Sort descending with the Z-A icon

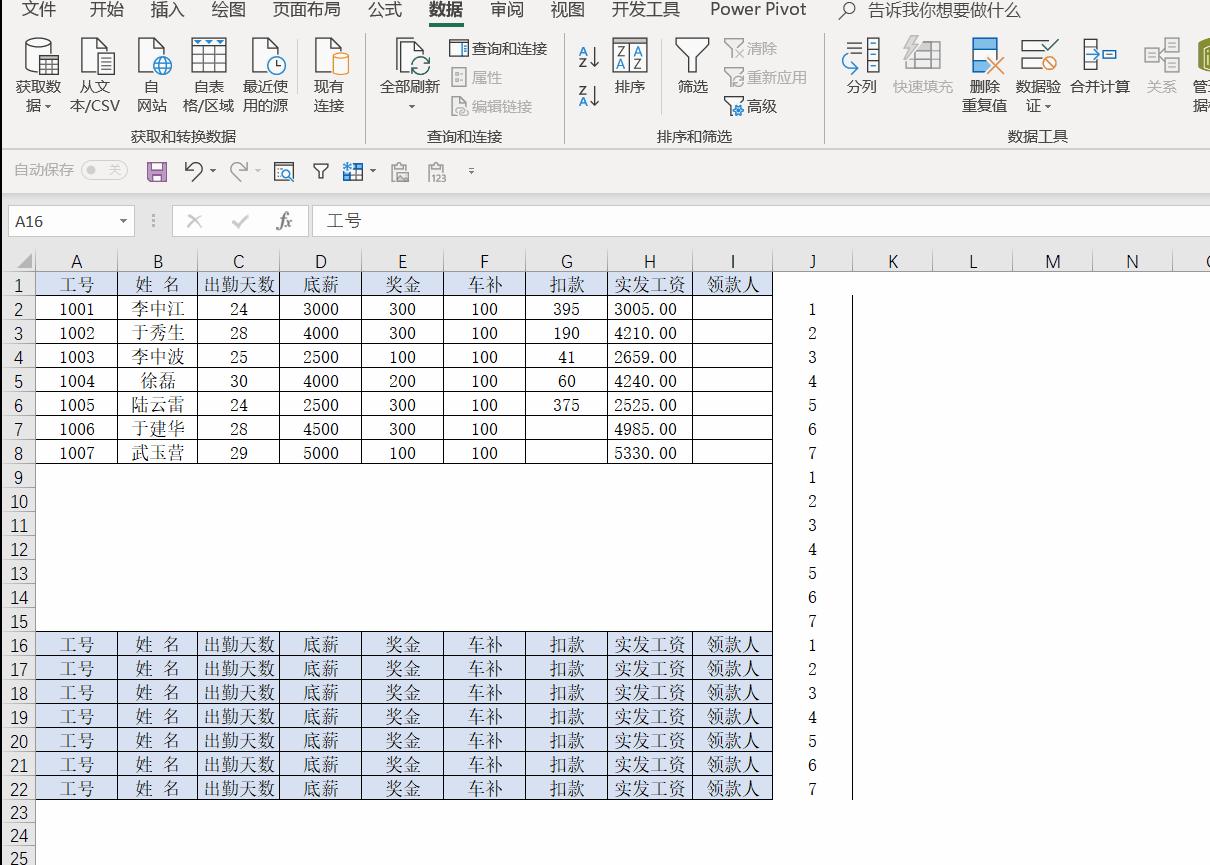(x=589, y=96)
